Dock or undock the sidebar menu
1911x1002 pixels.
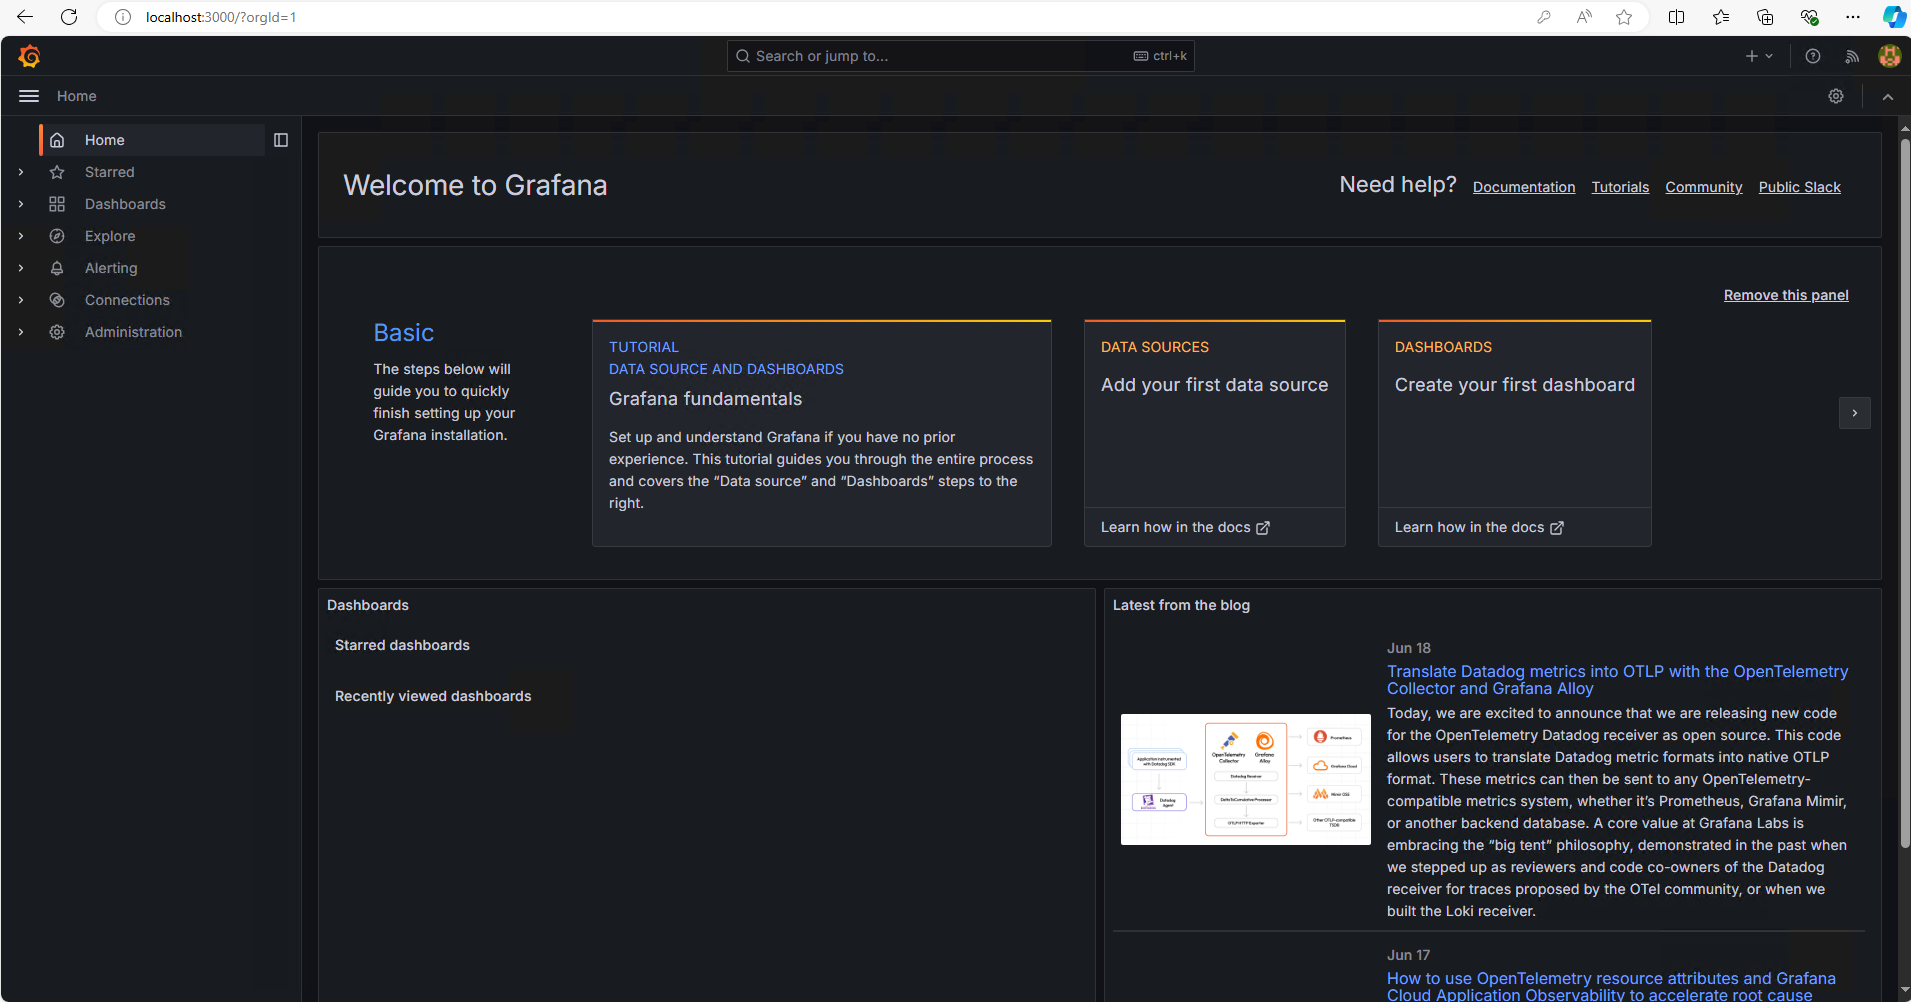coord(281,140)
